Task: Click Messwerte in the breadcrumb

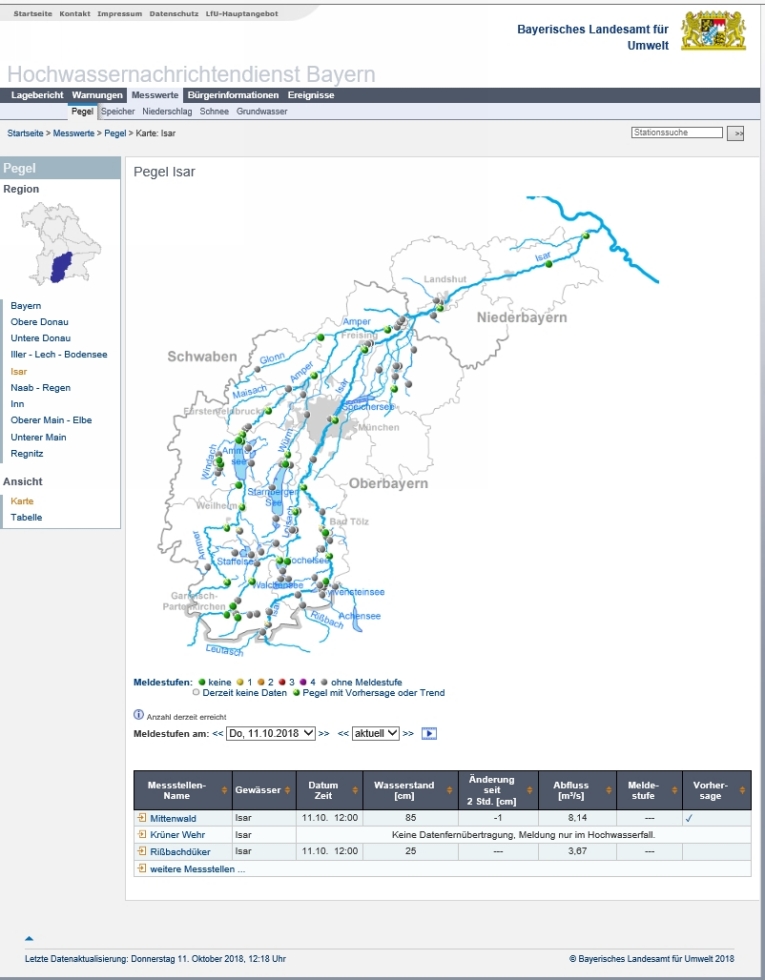Action: [73, 133]
